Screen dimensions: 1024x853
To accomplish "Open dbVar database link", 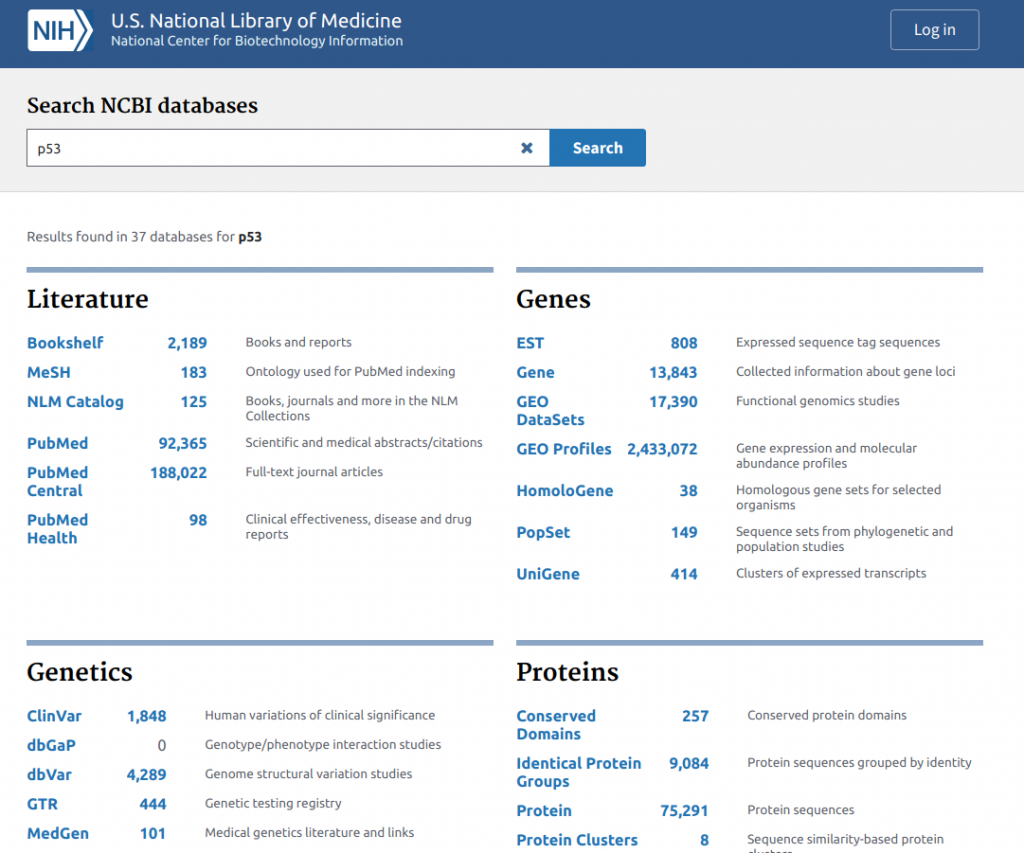I will [49, 775].
